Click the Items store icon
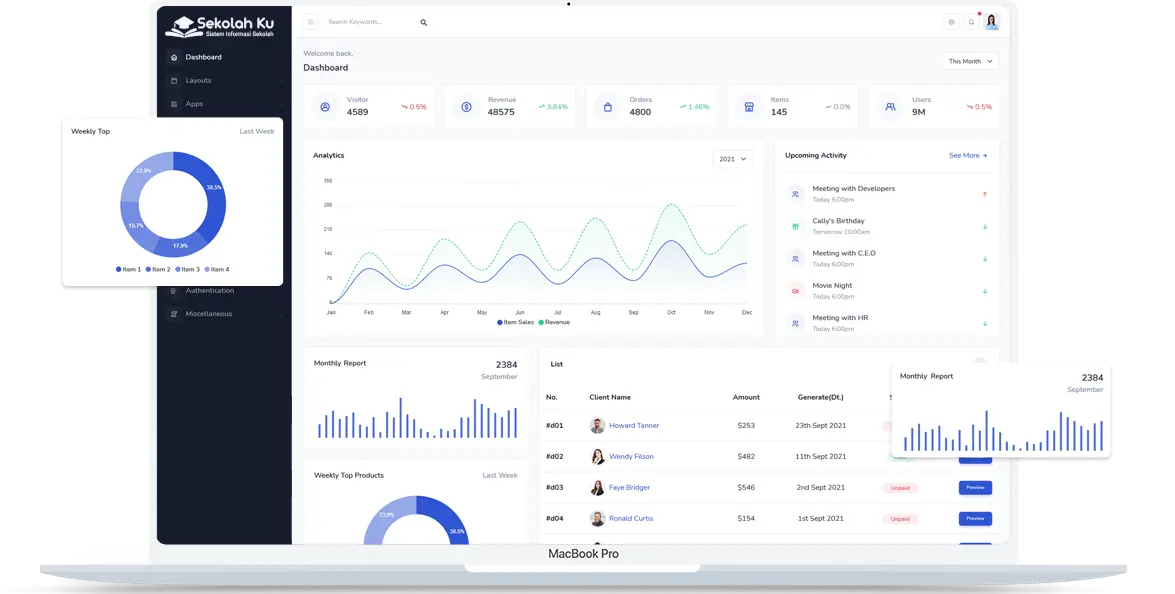The image size is (1175, 594). coord(748,107)
